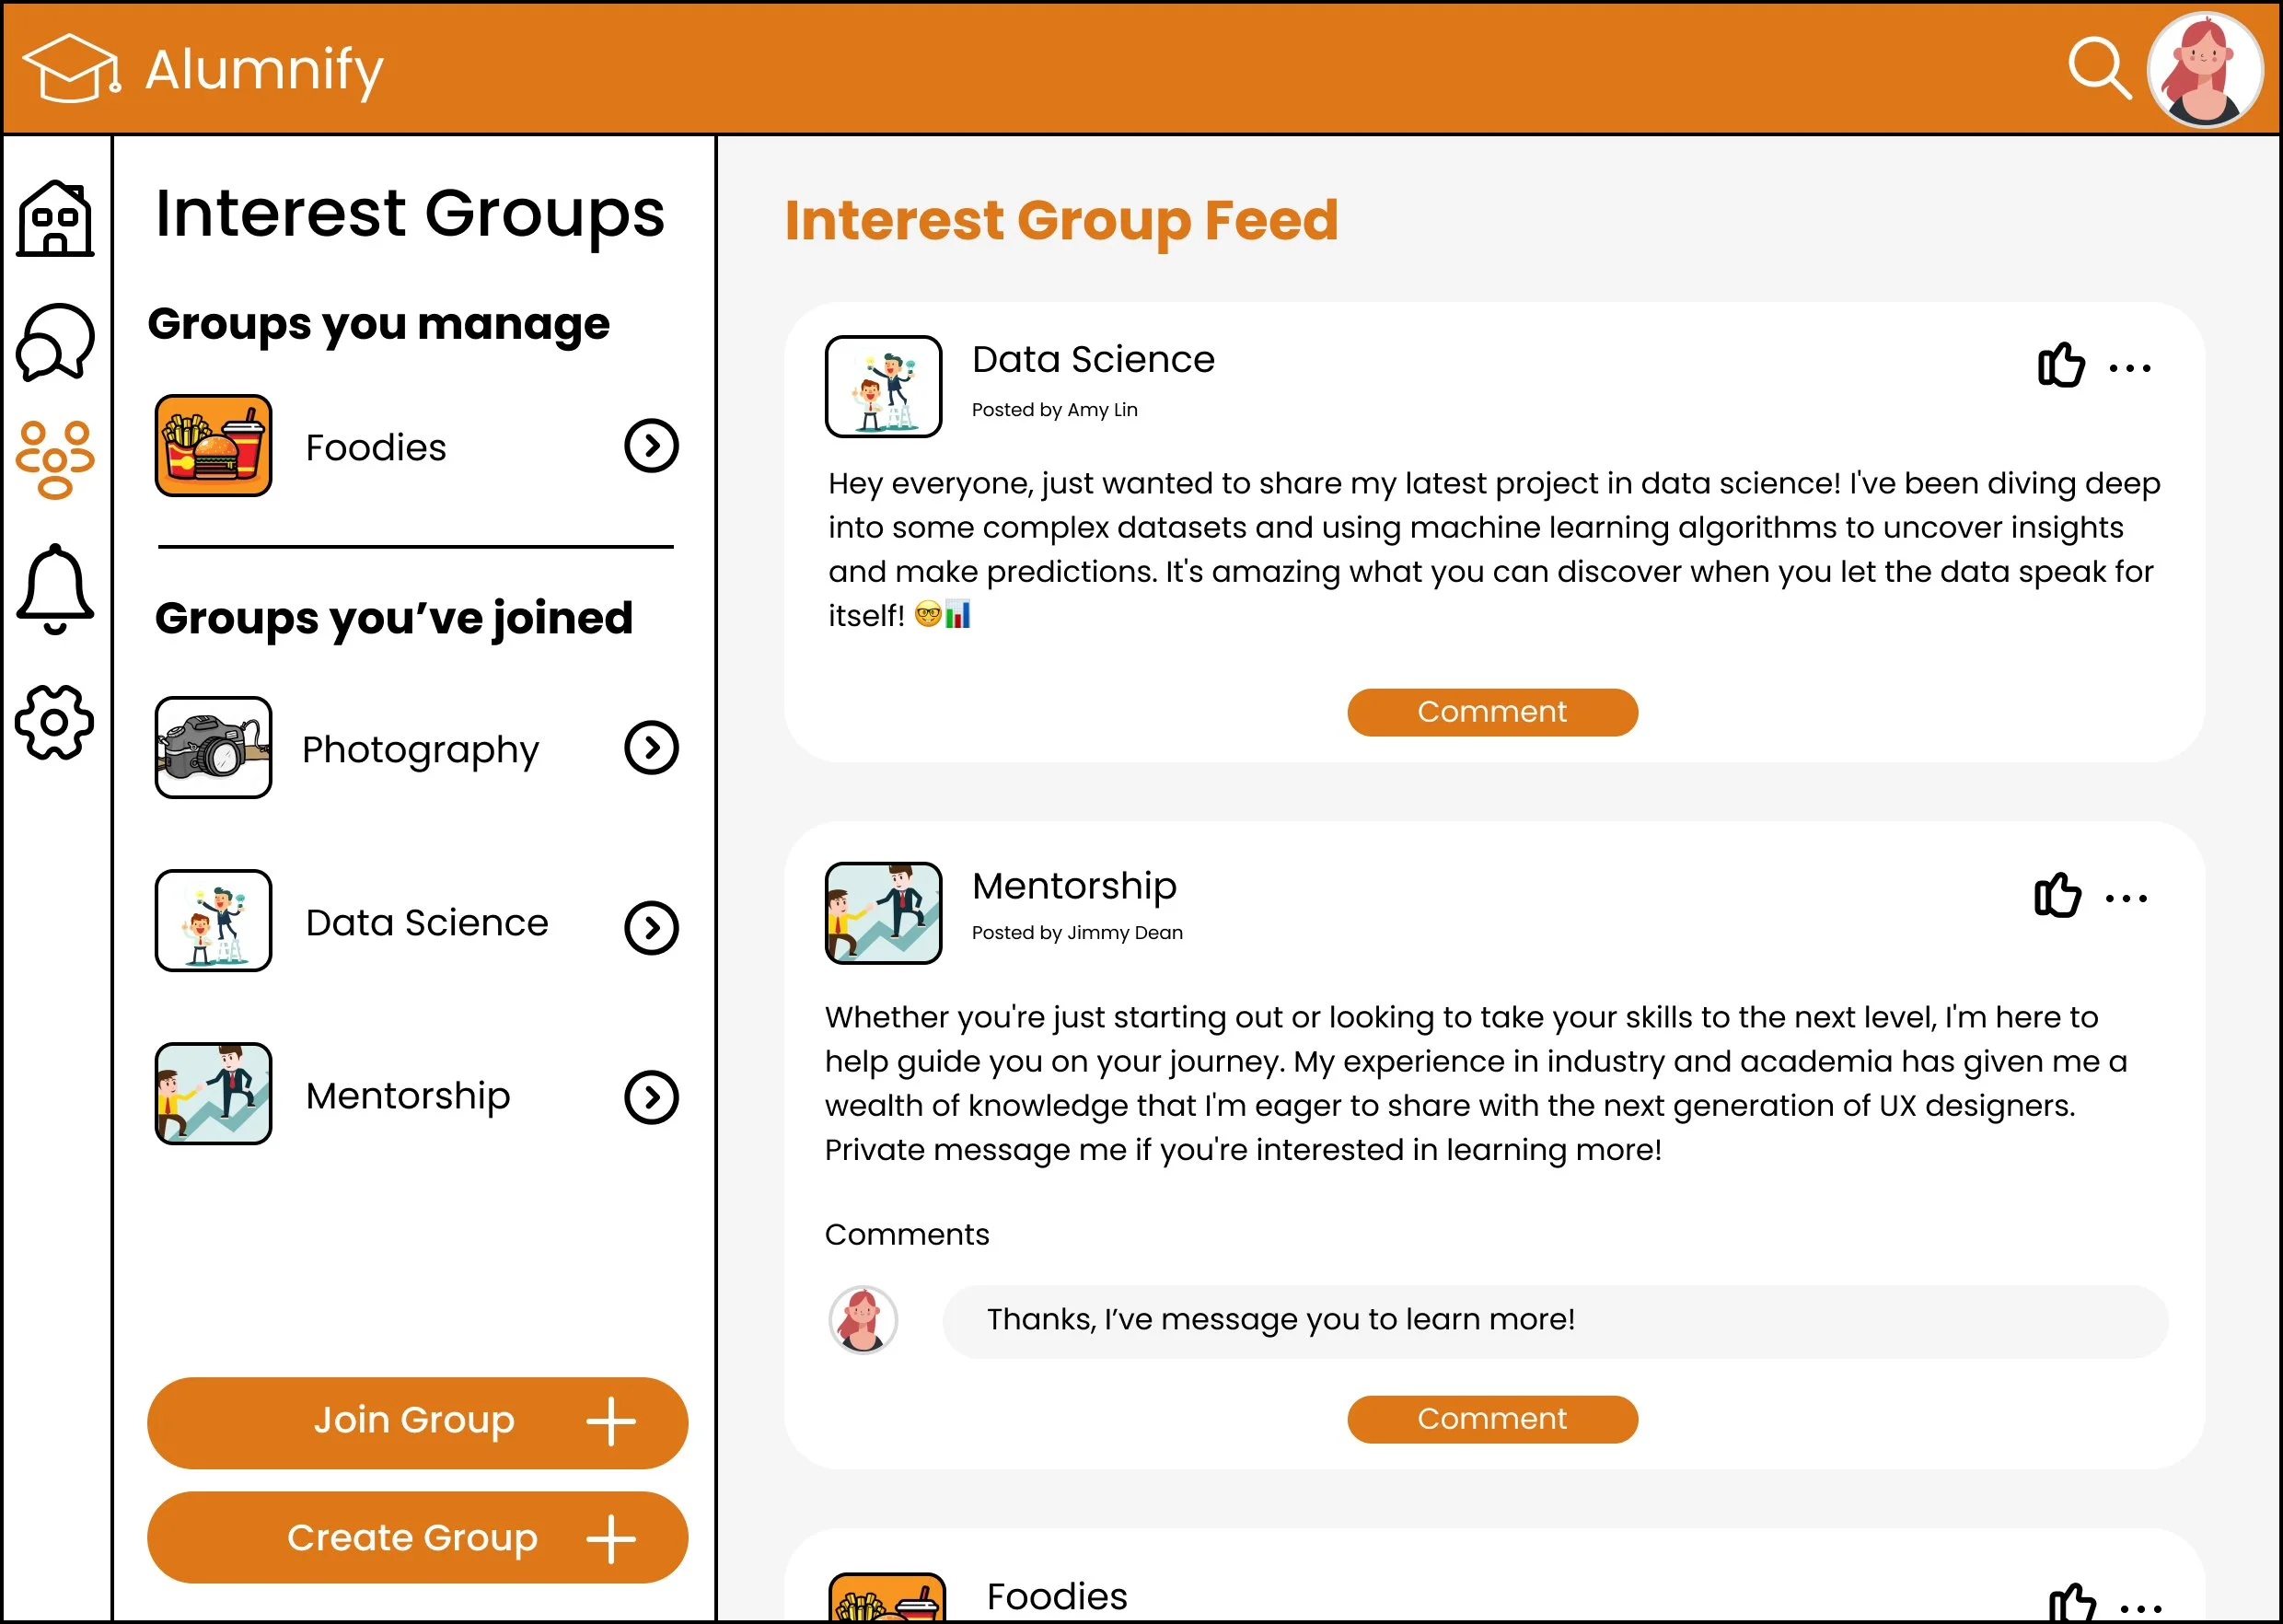Open the home icon in sidebar
This screenshot has height=1624, width=2283.
coord(55,219)
